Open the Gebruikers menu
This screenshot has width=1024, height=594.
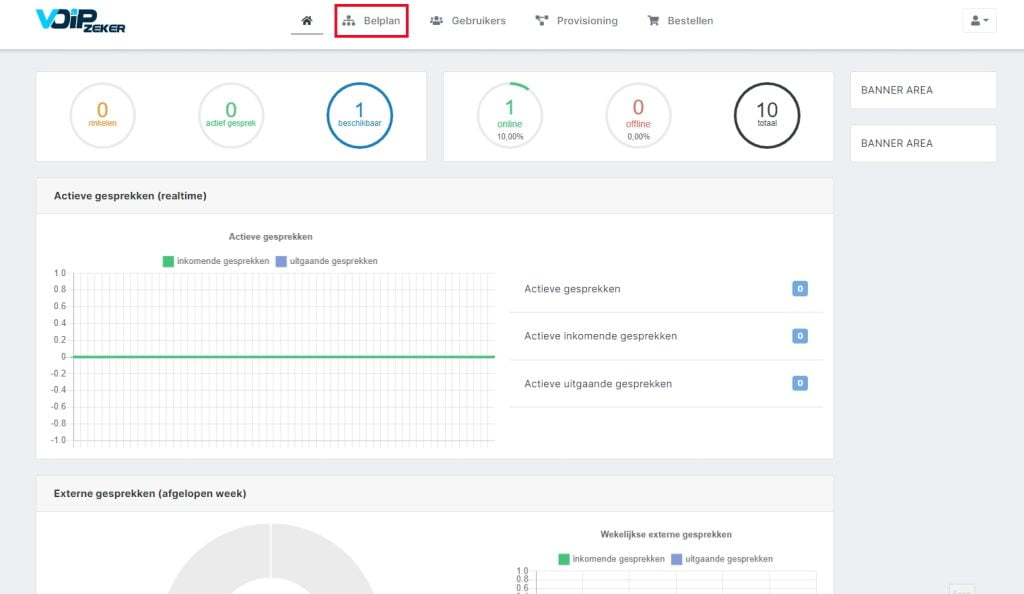click(468, 21)
